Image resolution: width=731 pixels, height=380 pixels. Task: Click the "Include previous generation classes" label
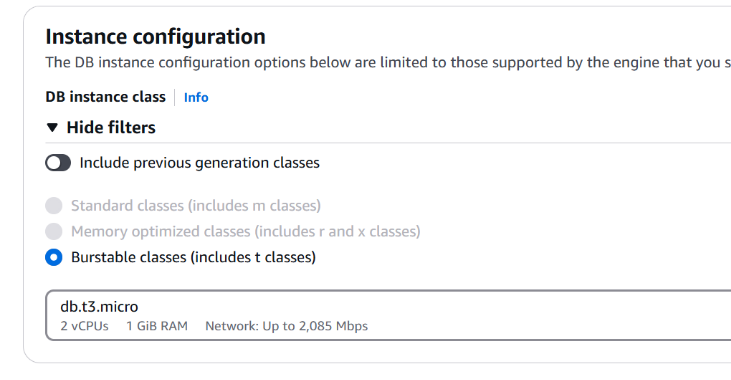[x=200, y=163]
